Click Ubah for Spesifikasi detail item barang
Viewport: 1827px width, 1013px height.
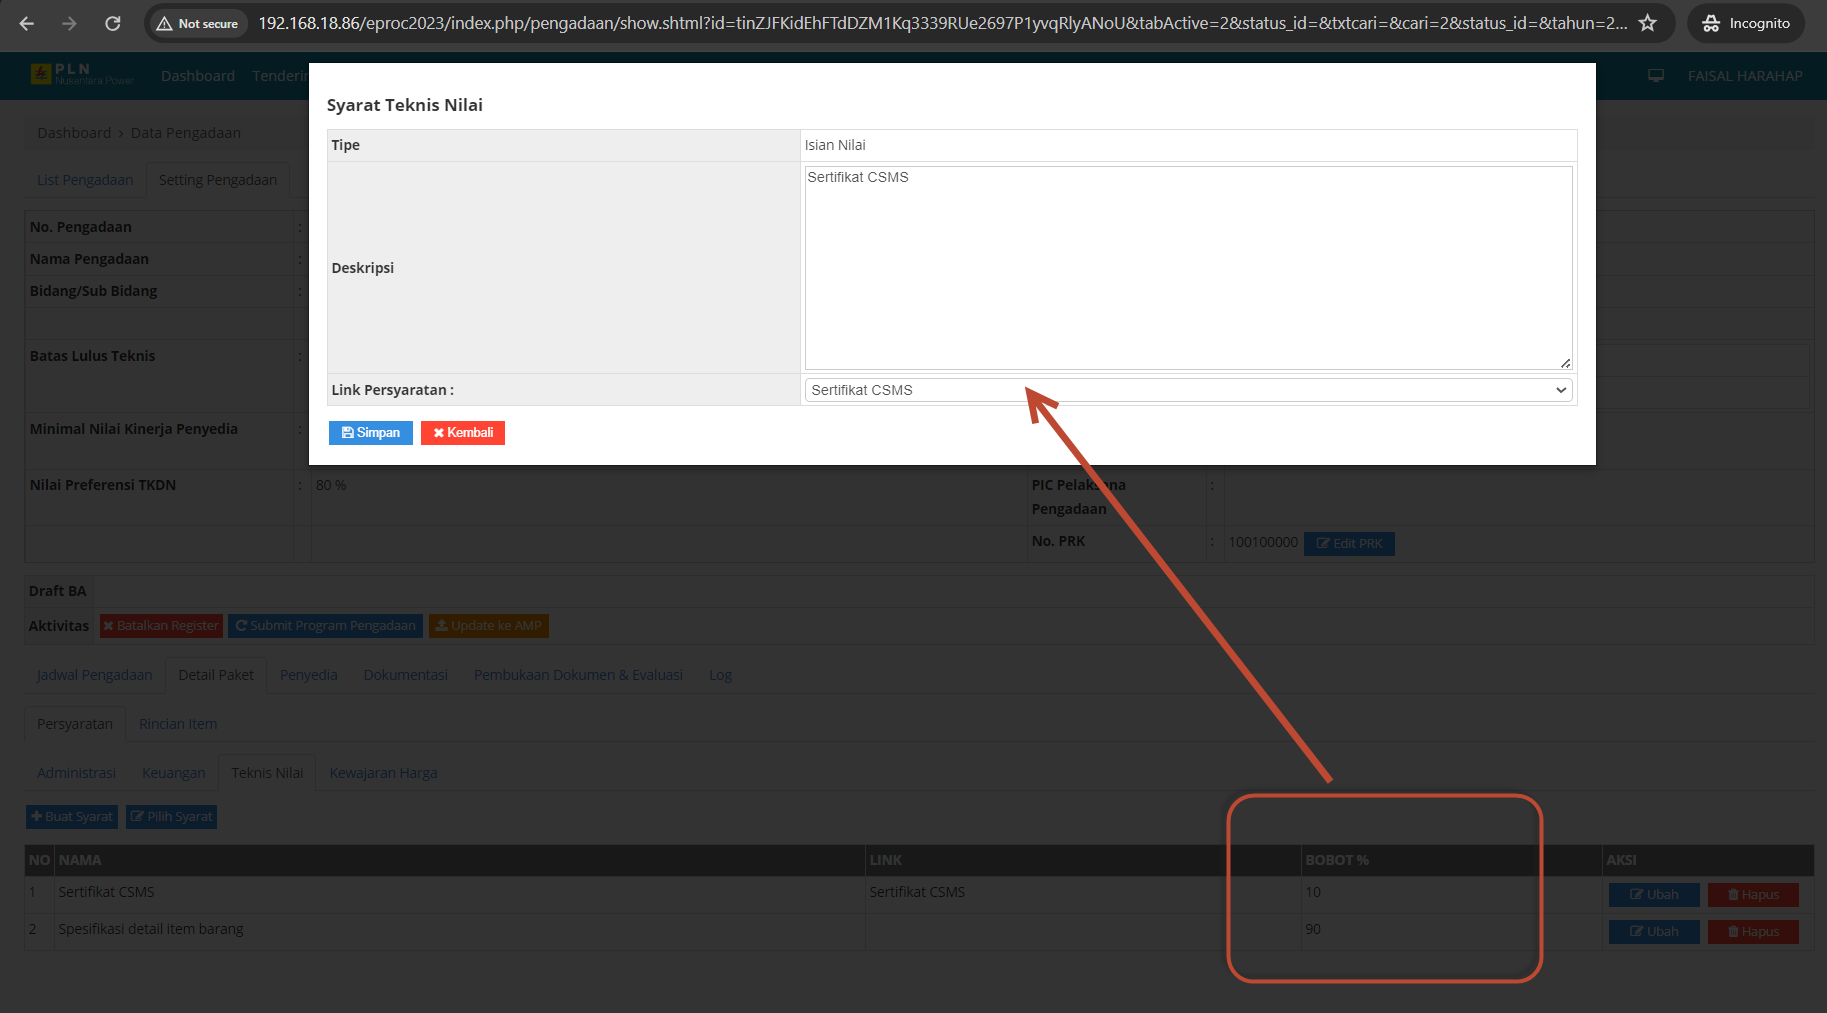pyautogui.click(x=1654, y=932)
